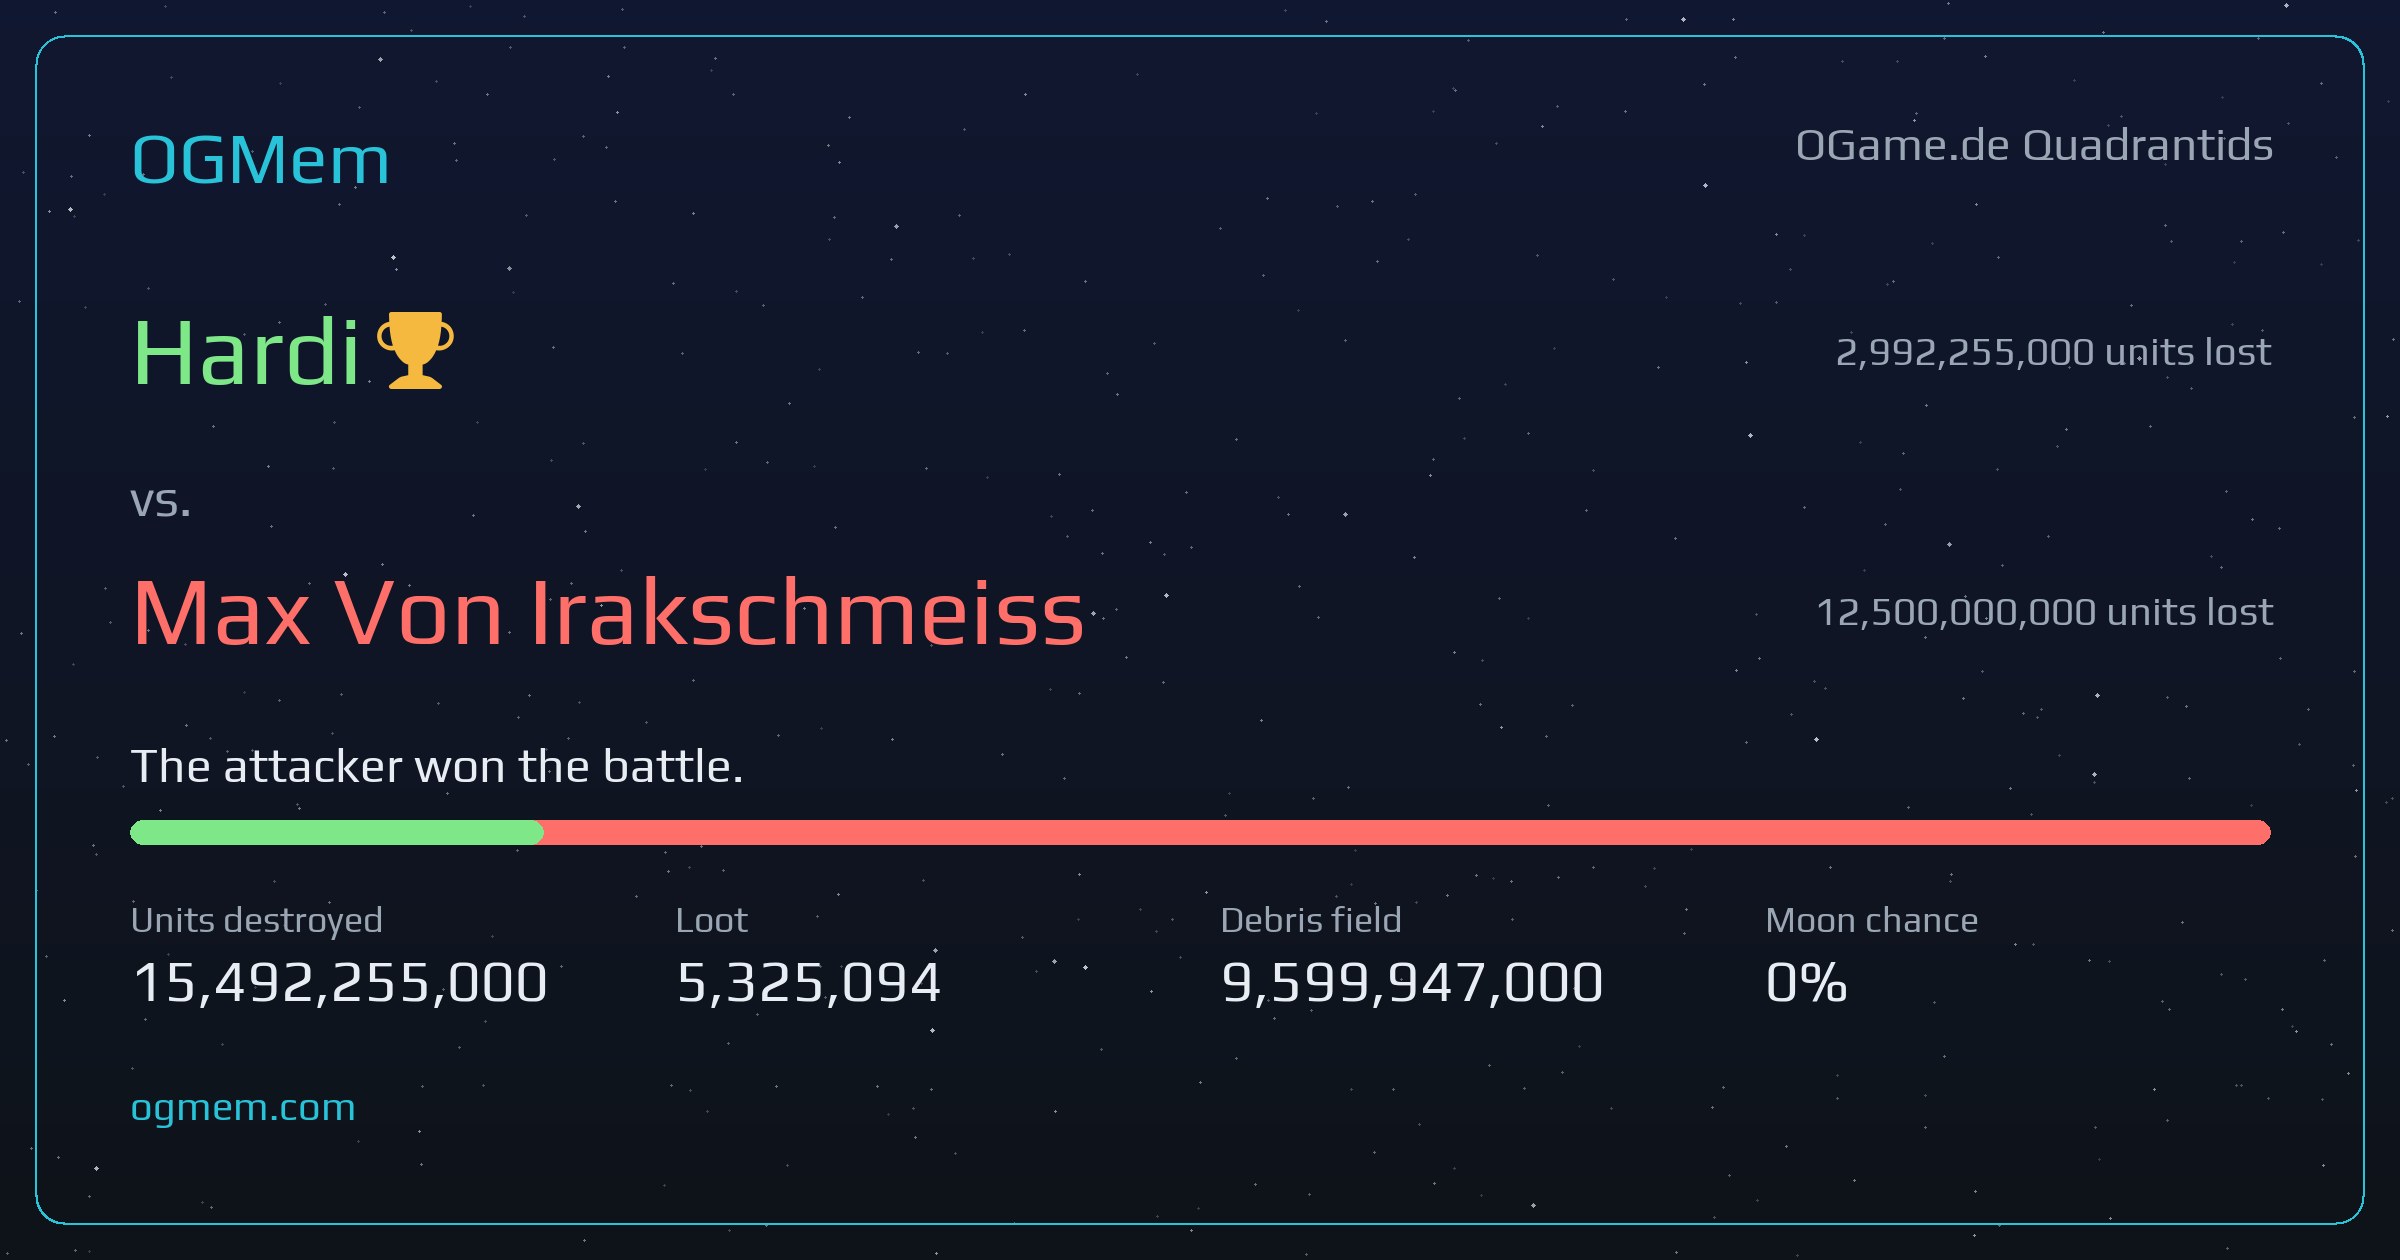Click the 9,599,947,000 debris field value
This screenshot has height=1260, width=2400.
(1412, 982)
